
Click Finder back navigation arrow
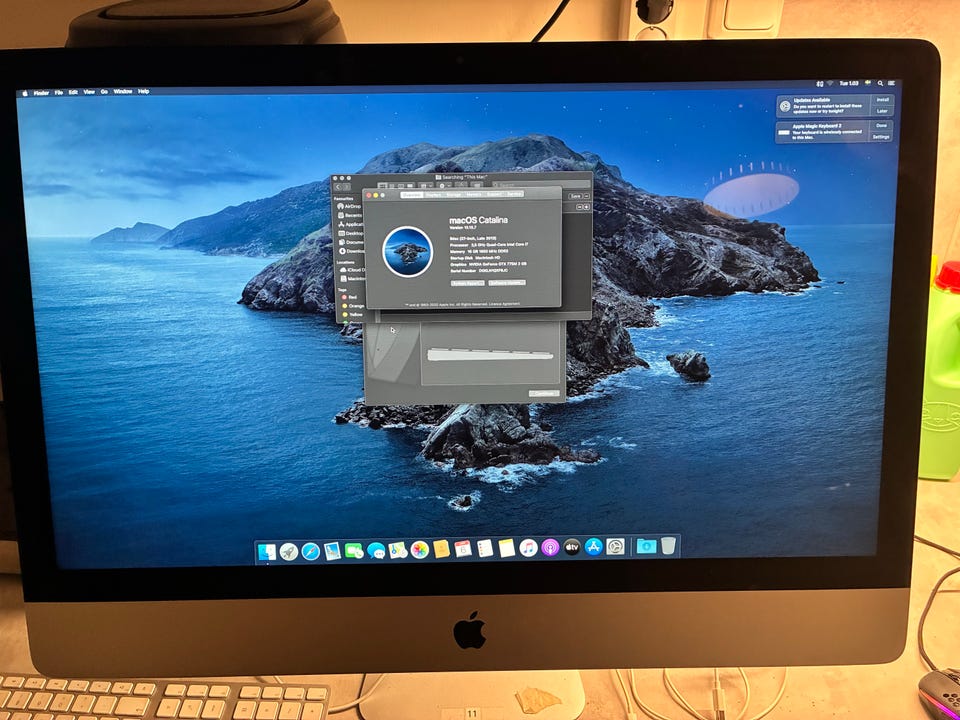[x=338, y=187]
